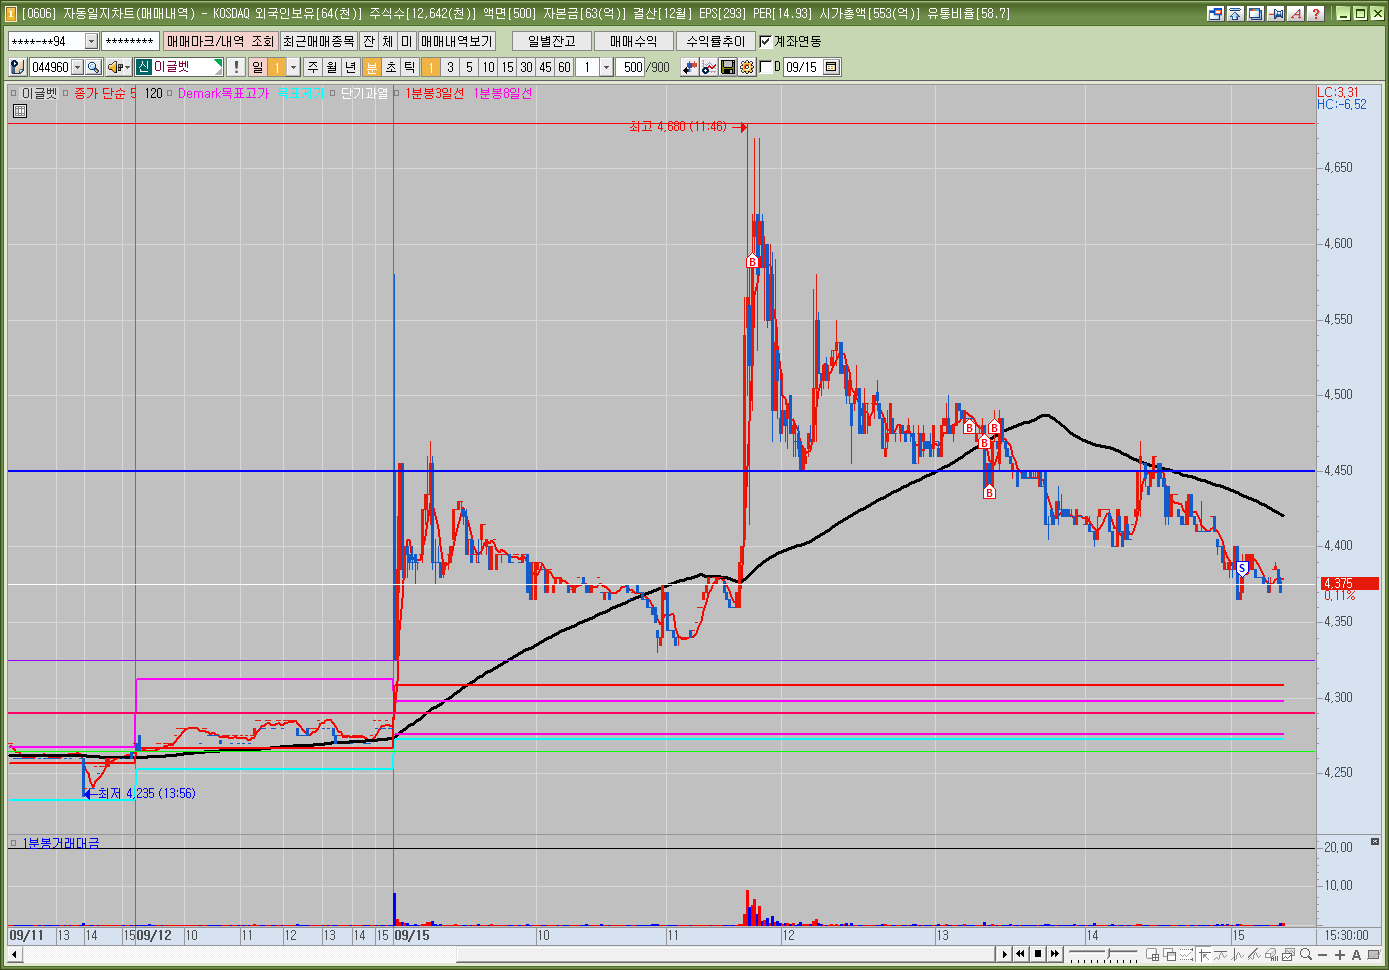
Task: Click the chart line tool icon left of the floppy disk
Action: 709,67
